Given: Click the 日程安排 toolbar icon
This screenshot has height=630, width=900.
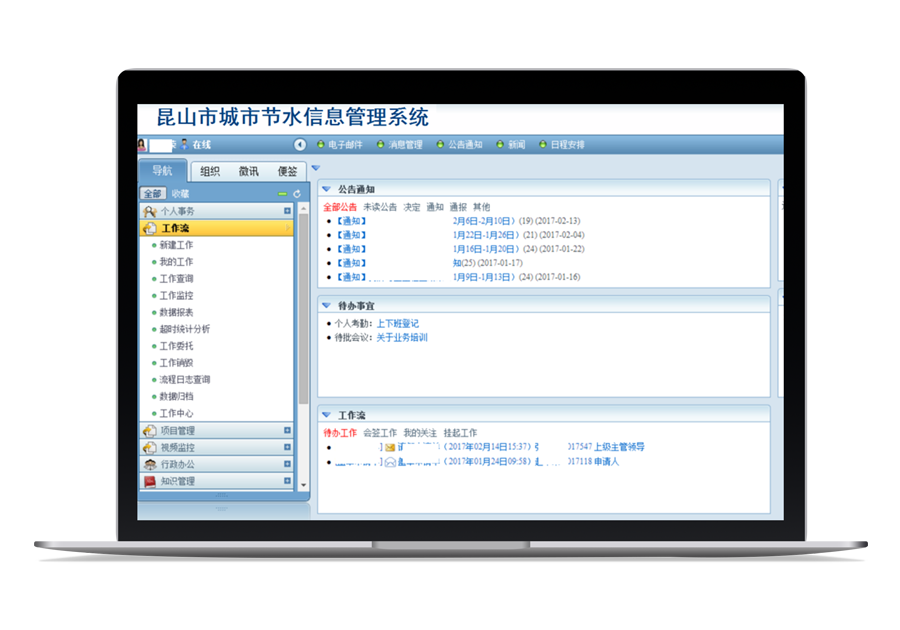Looking at the screenshot, I should 542,145.
